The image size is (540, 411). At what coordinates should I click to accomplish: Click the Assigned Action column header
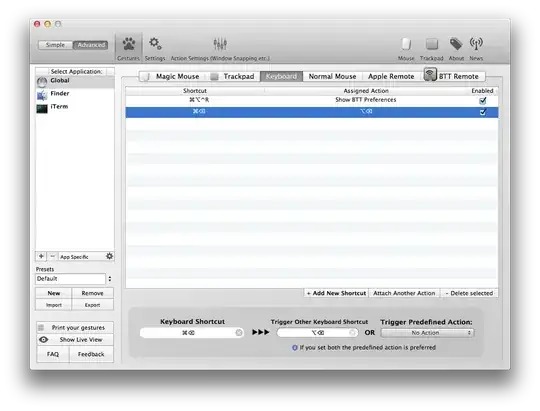tap(366, 91)
